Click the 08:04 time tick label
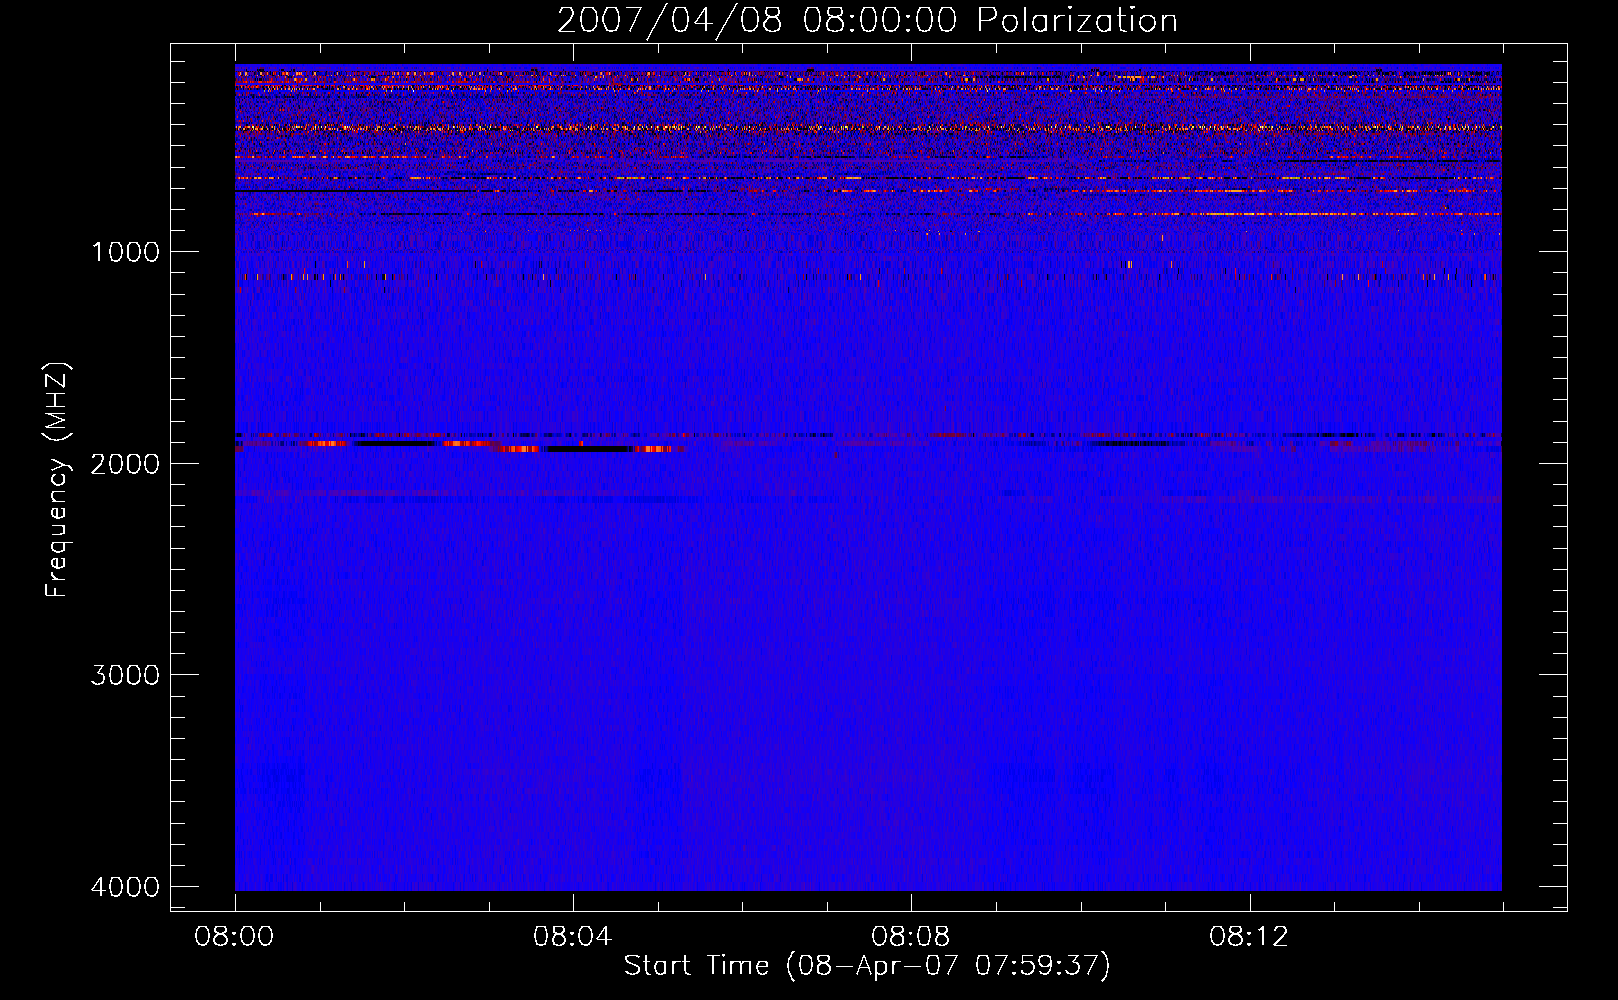 (x=572, y=937)
